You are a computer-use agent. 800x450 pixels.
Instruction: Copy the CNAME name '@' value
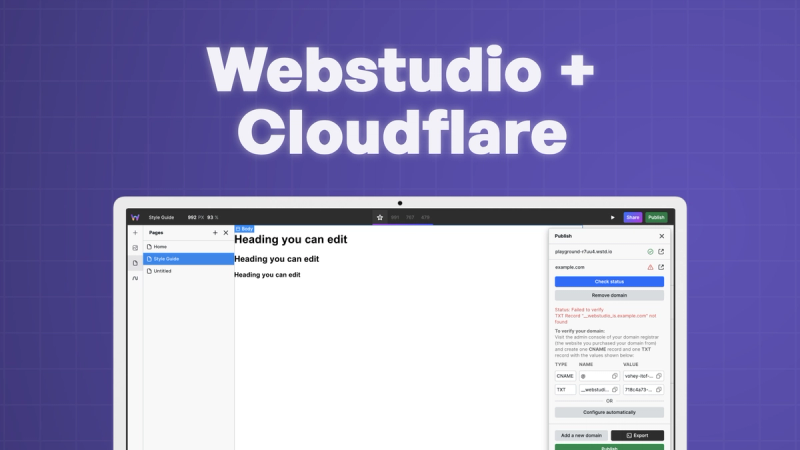615,376
